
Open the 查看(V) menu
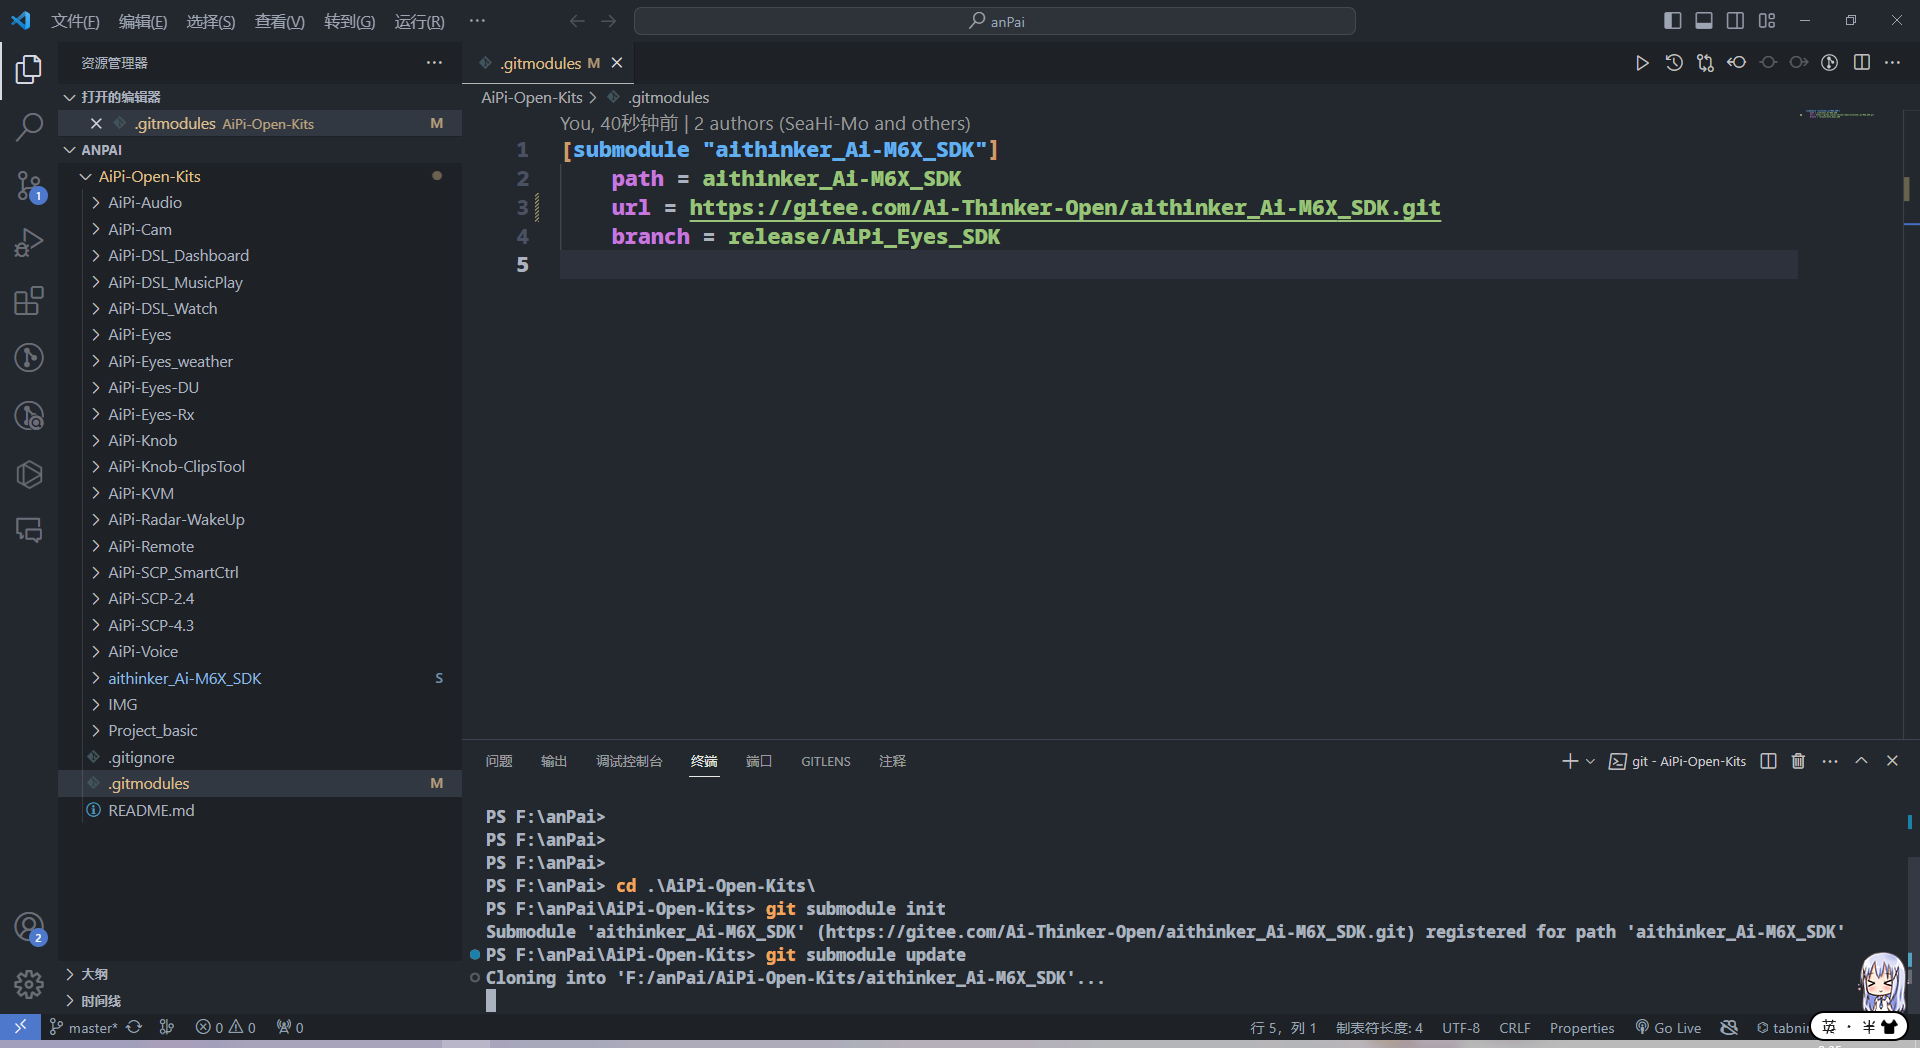coord(280,21)
